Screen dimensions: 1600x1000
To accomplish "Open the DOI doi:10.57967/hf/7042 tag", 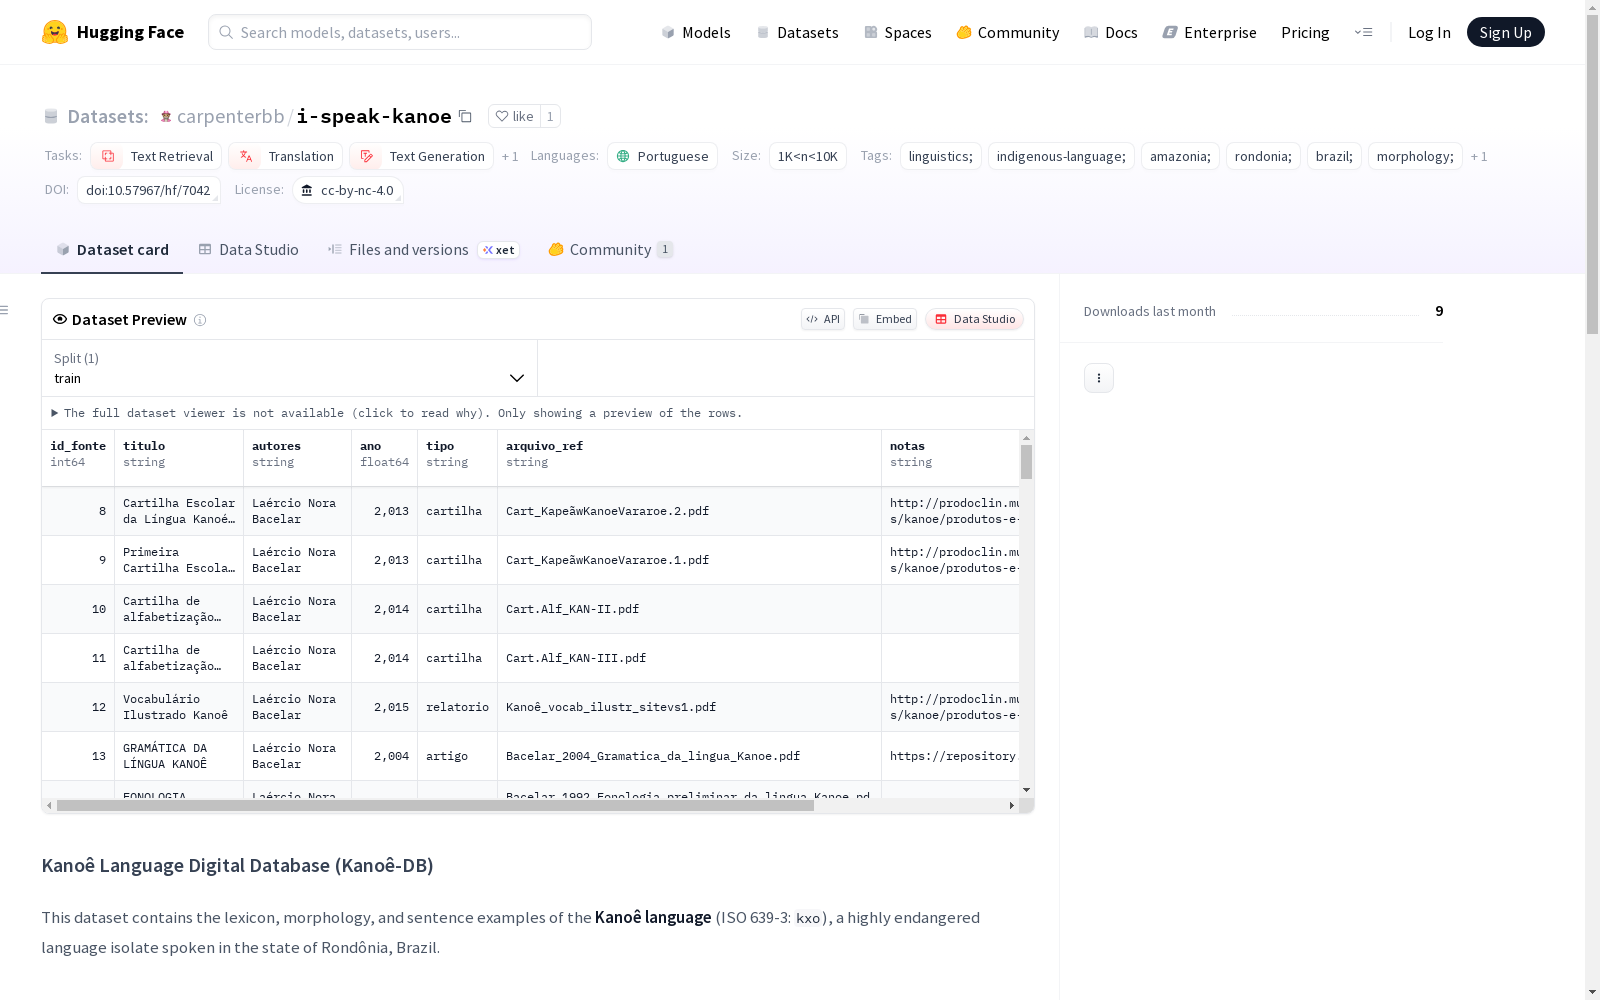I will pyautogui.click(x=148, y=190).
